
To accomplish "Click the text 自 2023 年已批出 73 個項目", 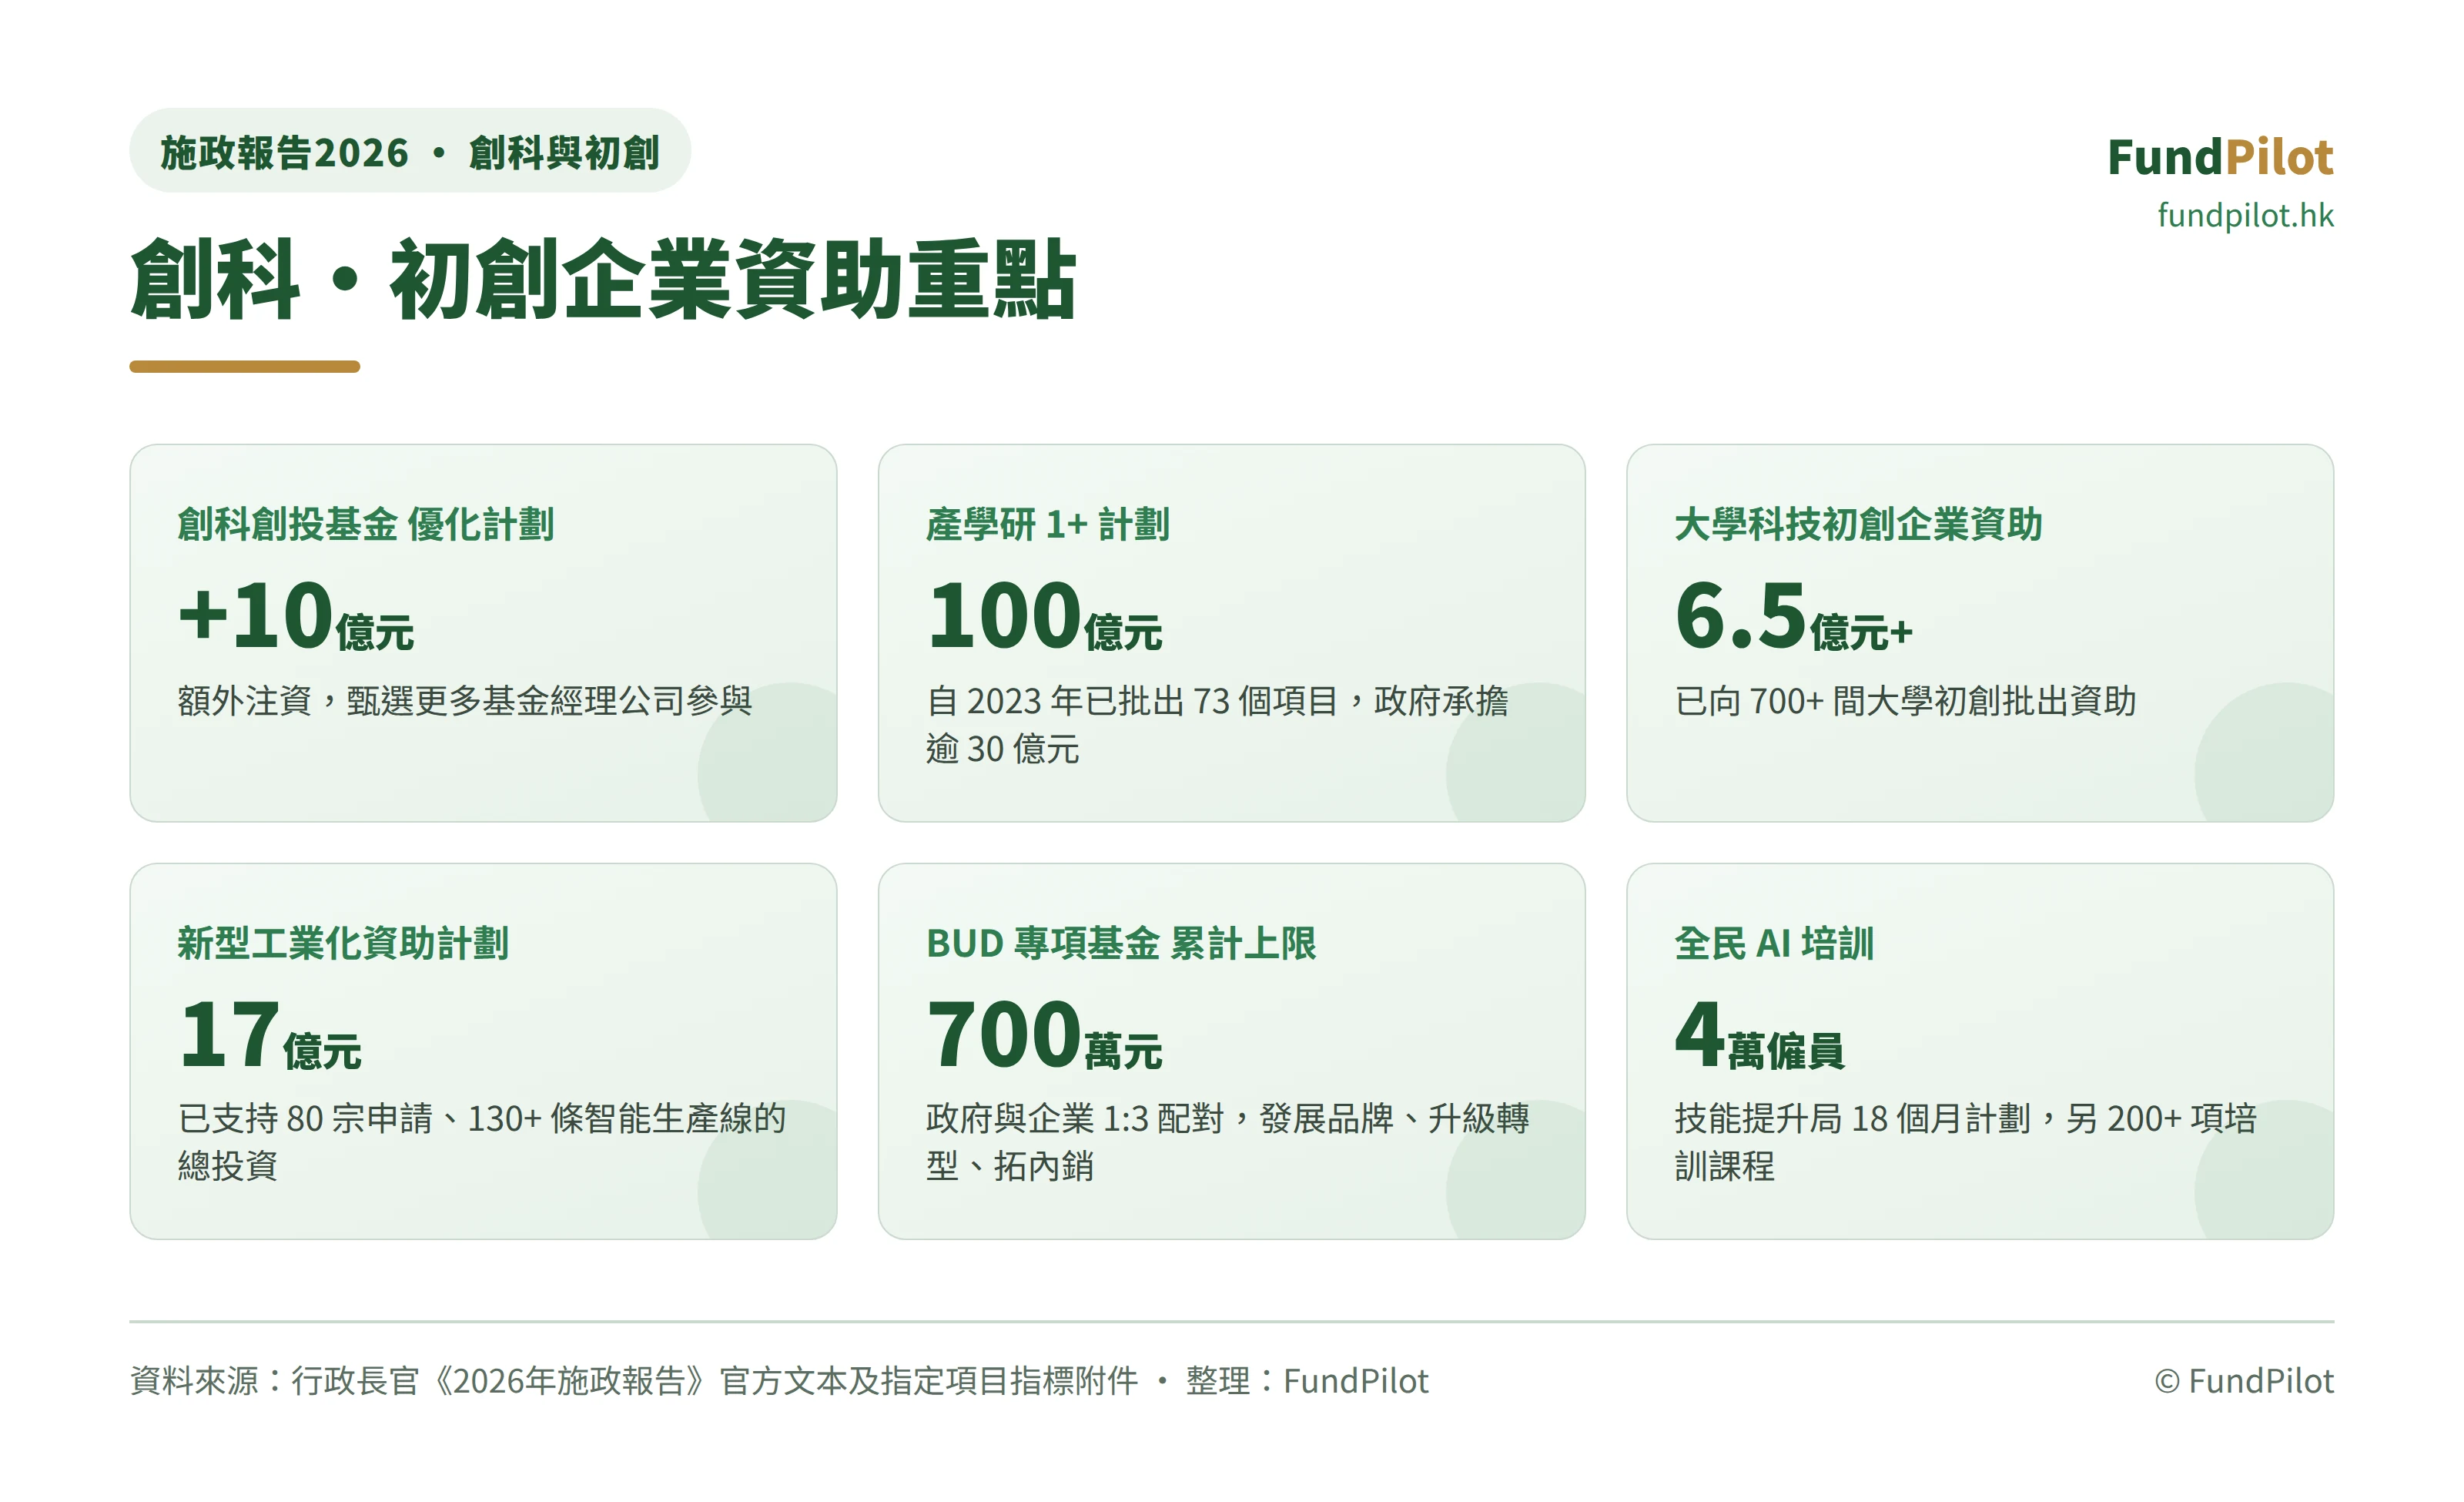I will point(1132,701).
